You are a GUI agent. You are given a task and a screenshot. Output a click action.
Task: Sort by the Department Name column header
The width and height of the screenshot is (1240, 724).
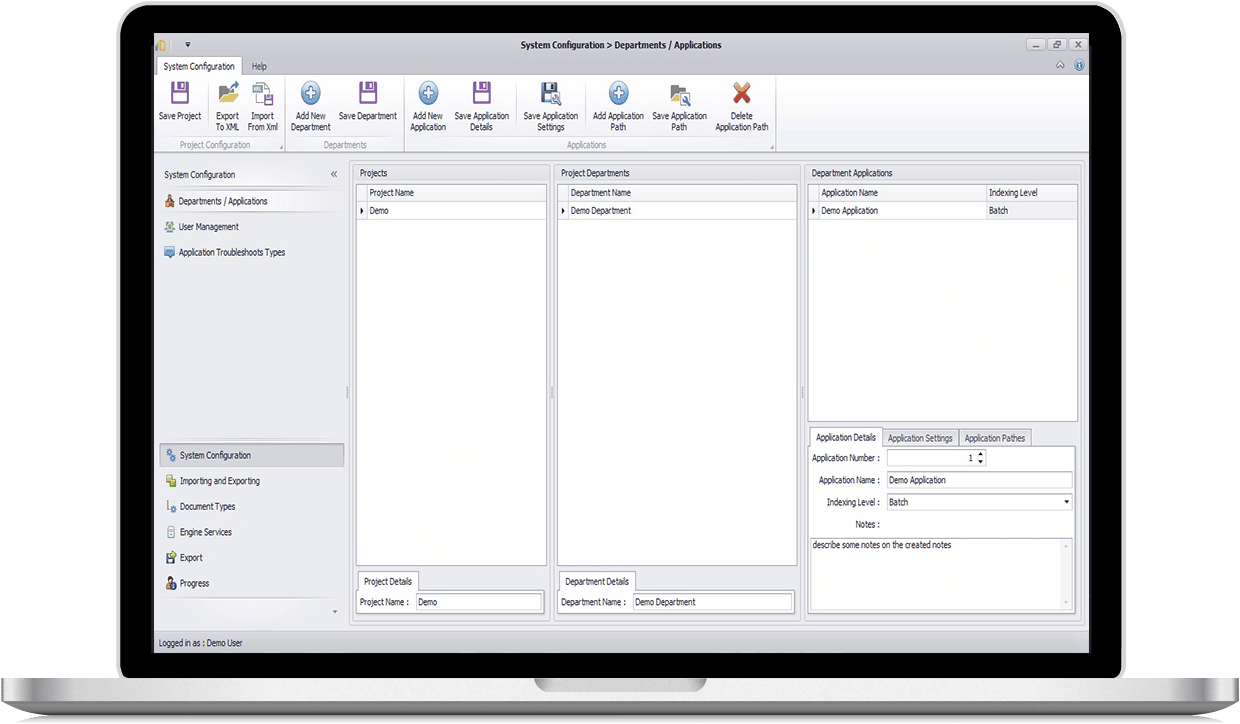click(681, 193)
